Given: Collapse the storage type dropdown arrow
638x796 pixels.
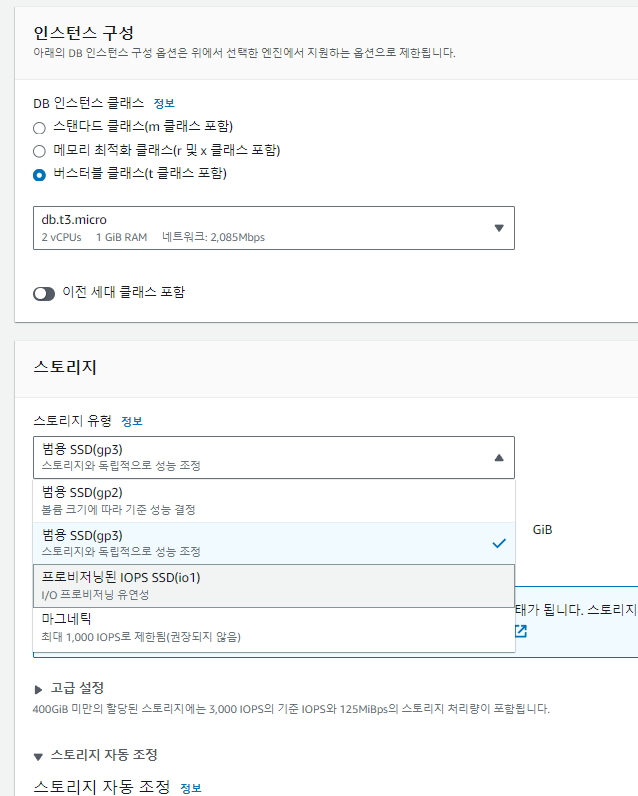Looking at the screenshot, I should pyautogui.click(x=499, y=458).
